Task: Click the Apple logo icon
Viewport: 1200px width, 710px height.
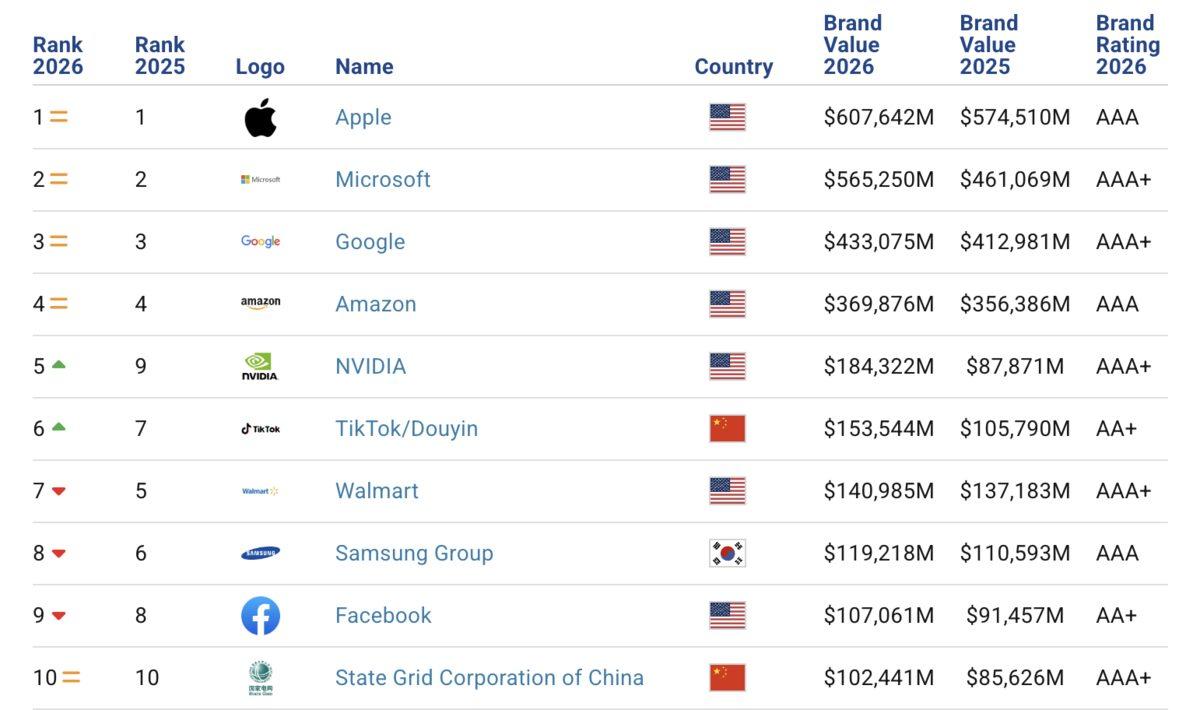Action: click(x=260, y=118)
